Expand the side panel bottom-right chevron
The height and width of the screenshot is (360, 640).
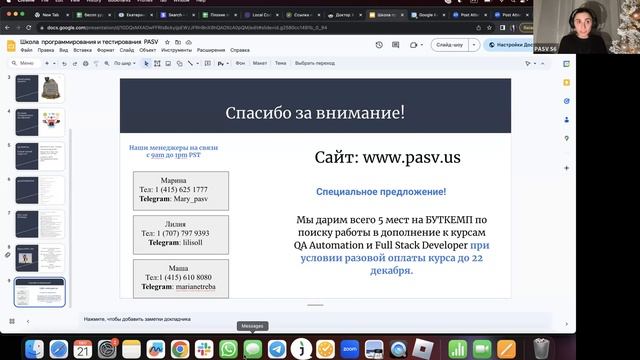pos(567,324)
